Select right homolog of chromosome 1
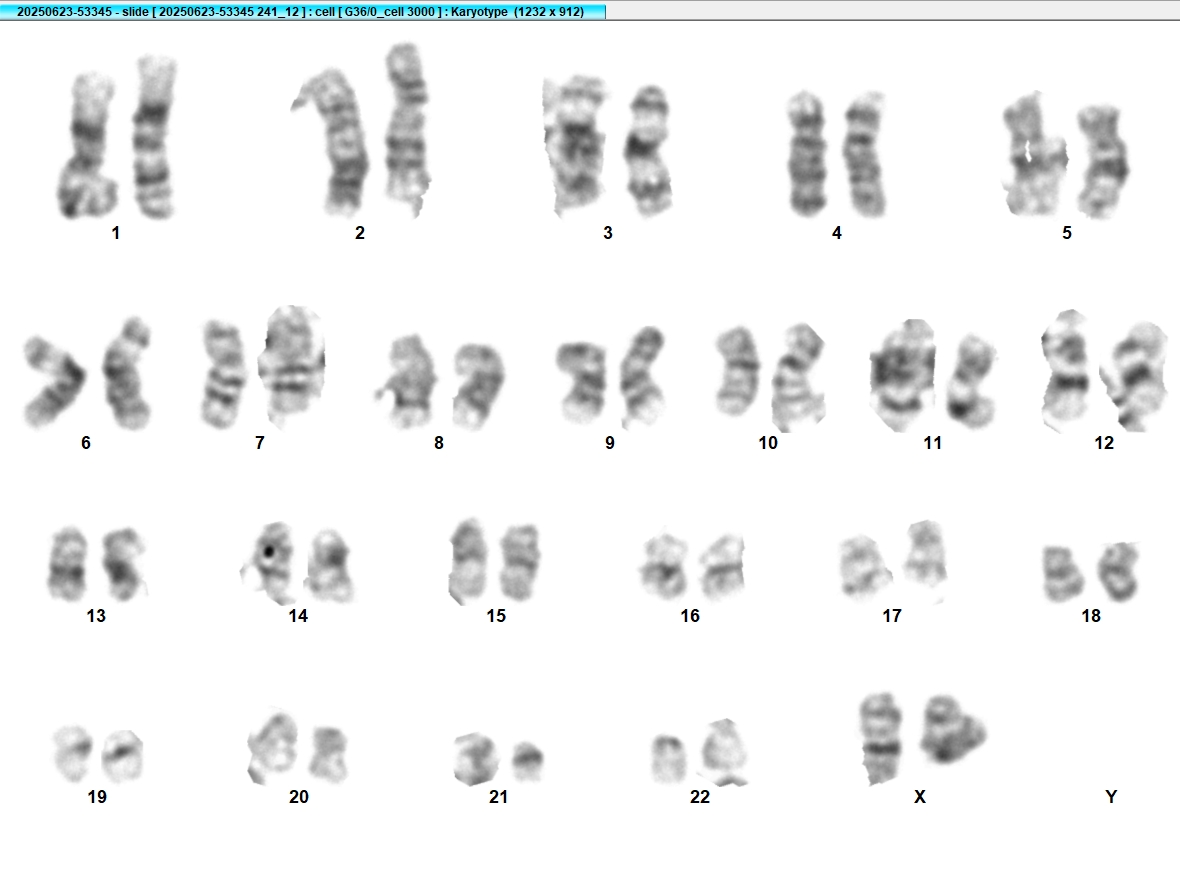 point(154,137)
